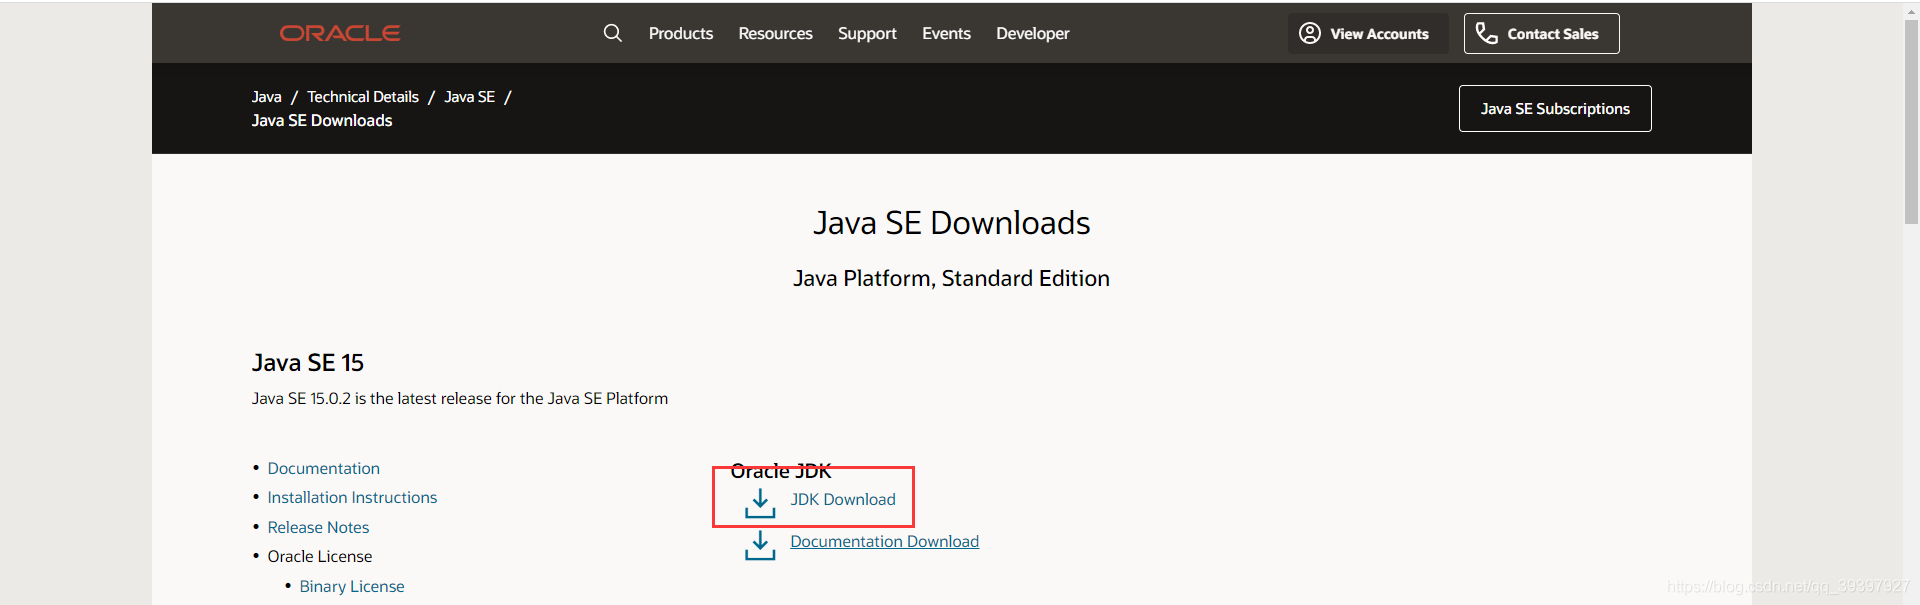This screenshot has height=605, width=1920.
Task: Click the vertical scrollbar thumb
Action: [x=1911, y=120]
